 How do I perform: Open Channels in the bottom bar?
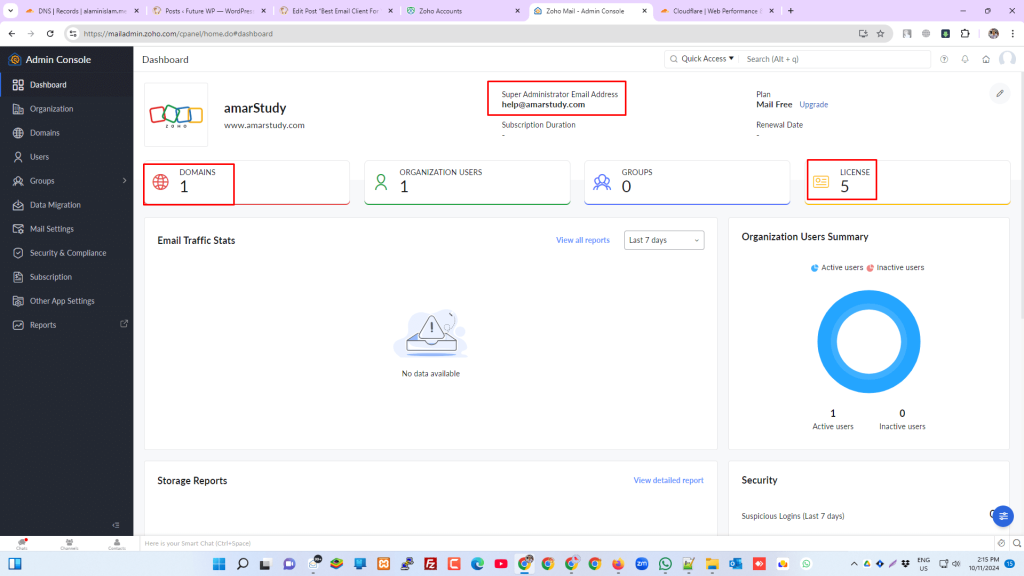tap(69, 544)
